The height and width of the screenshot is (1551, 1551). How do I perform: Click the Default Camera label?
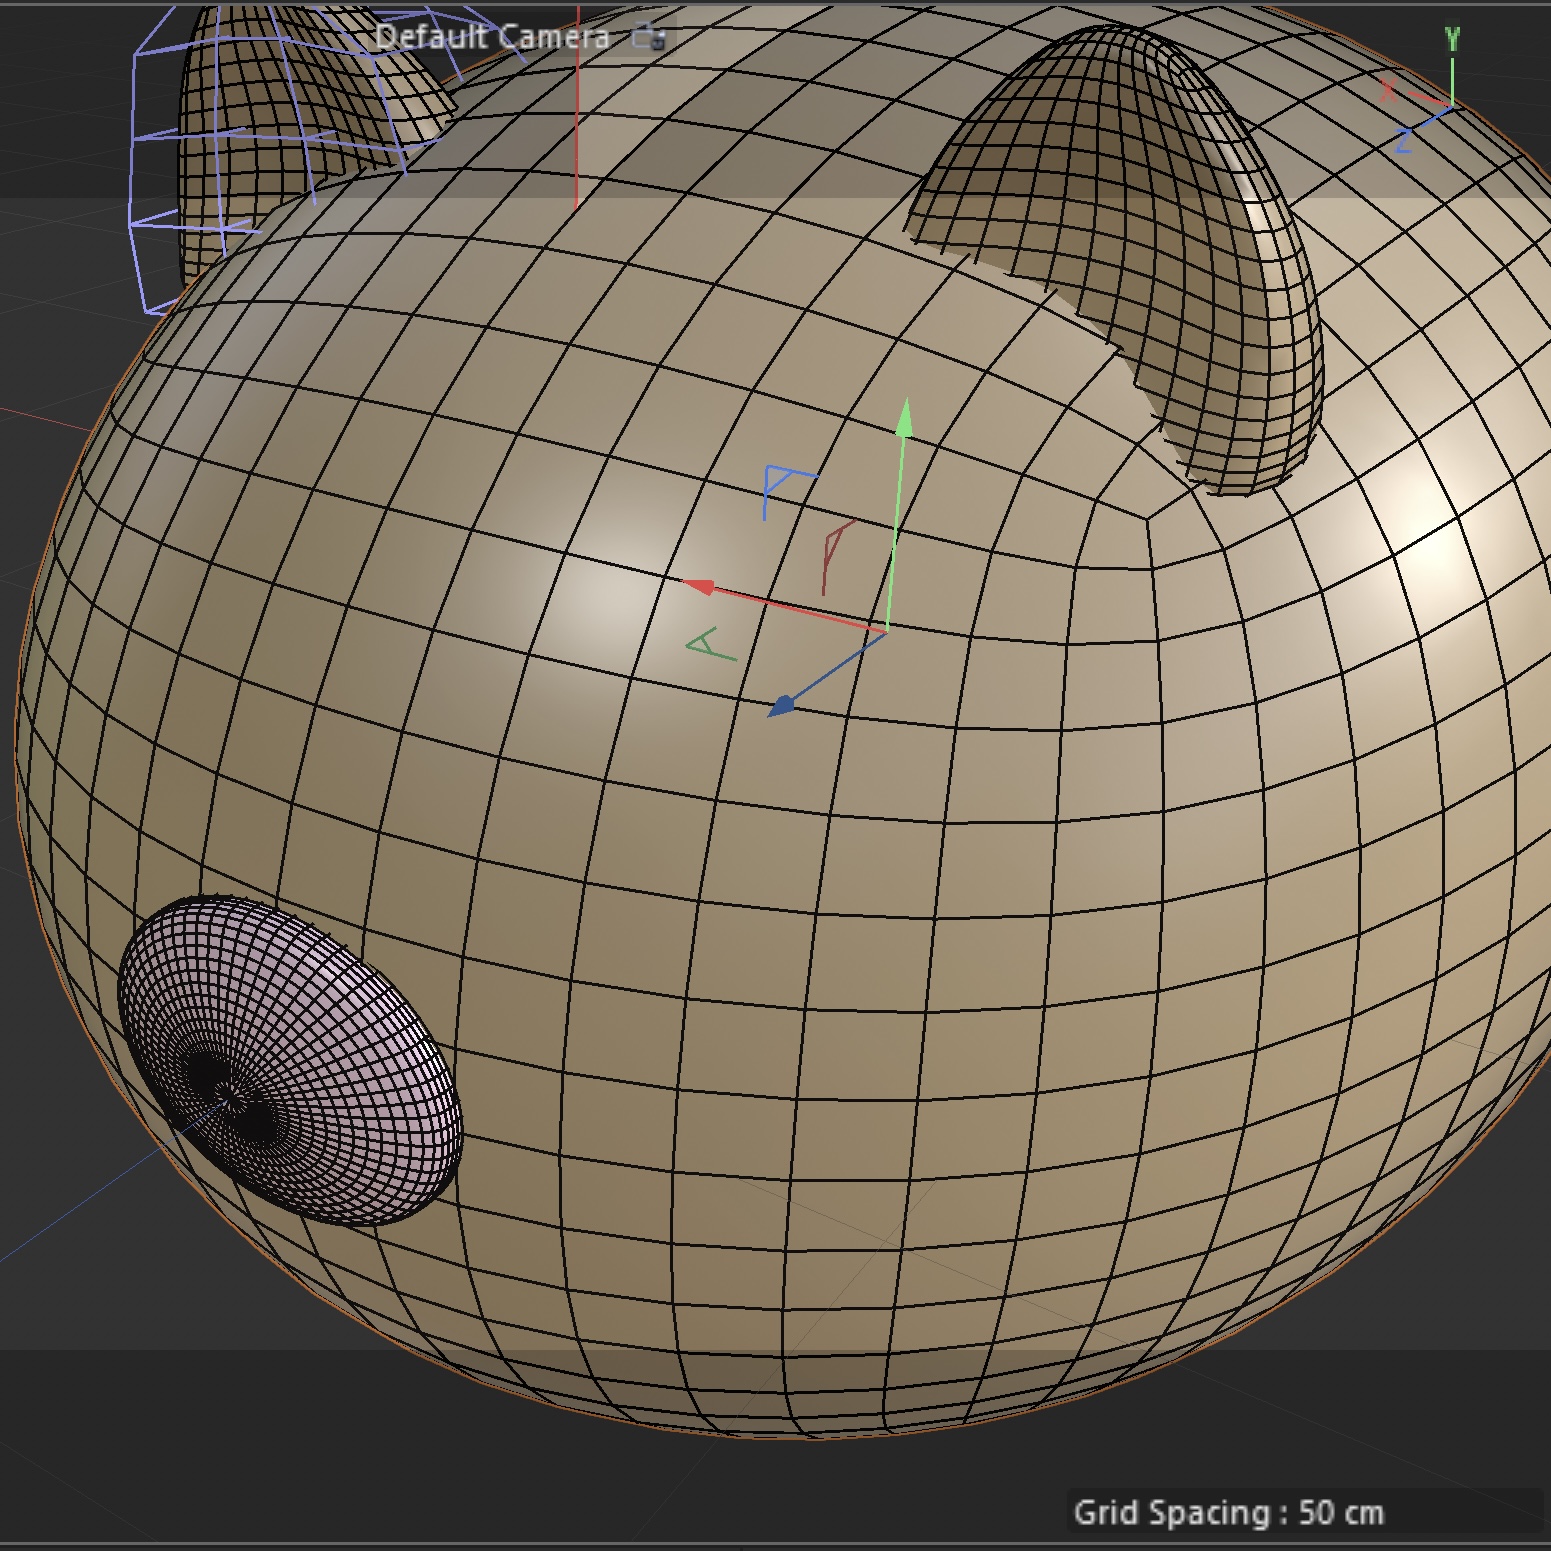click(491, 37)
